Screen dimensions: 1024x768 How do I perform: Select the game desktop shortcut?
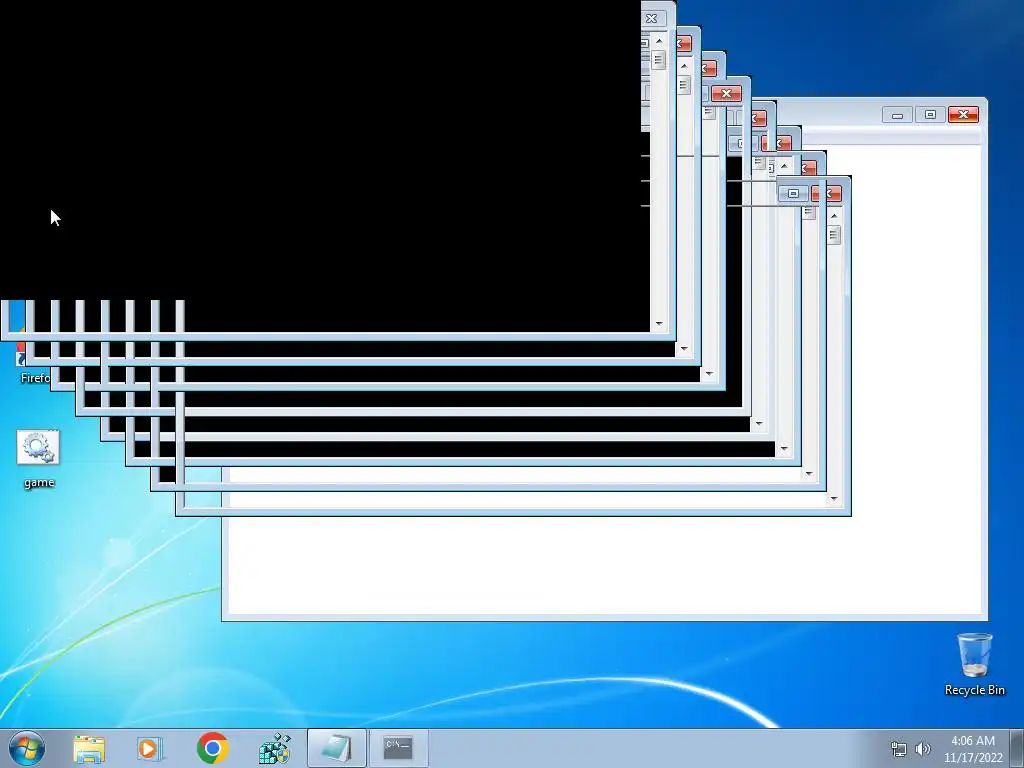[x=39, y=459]
